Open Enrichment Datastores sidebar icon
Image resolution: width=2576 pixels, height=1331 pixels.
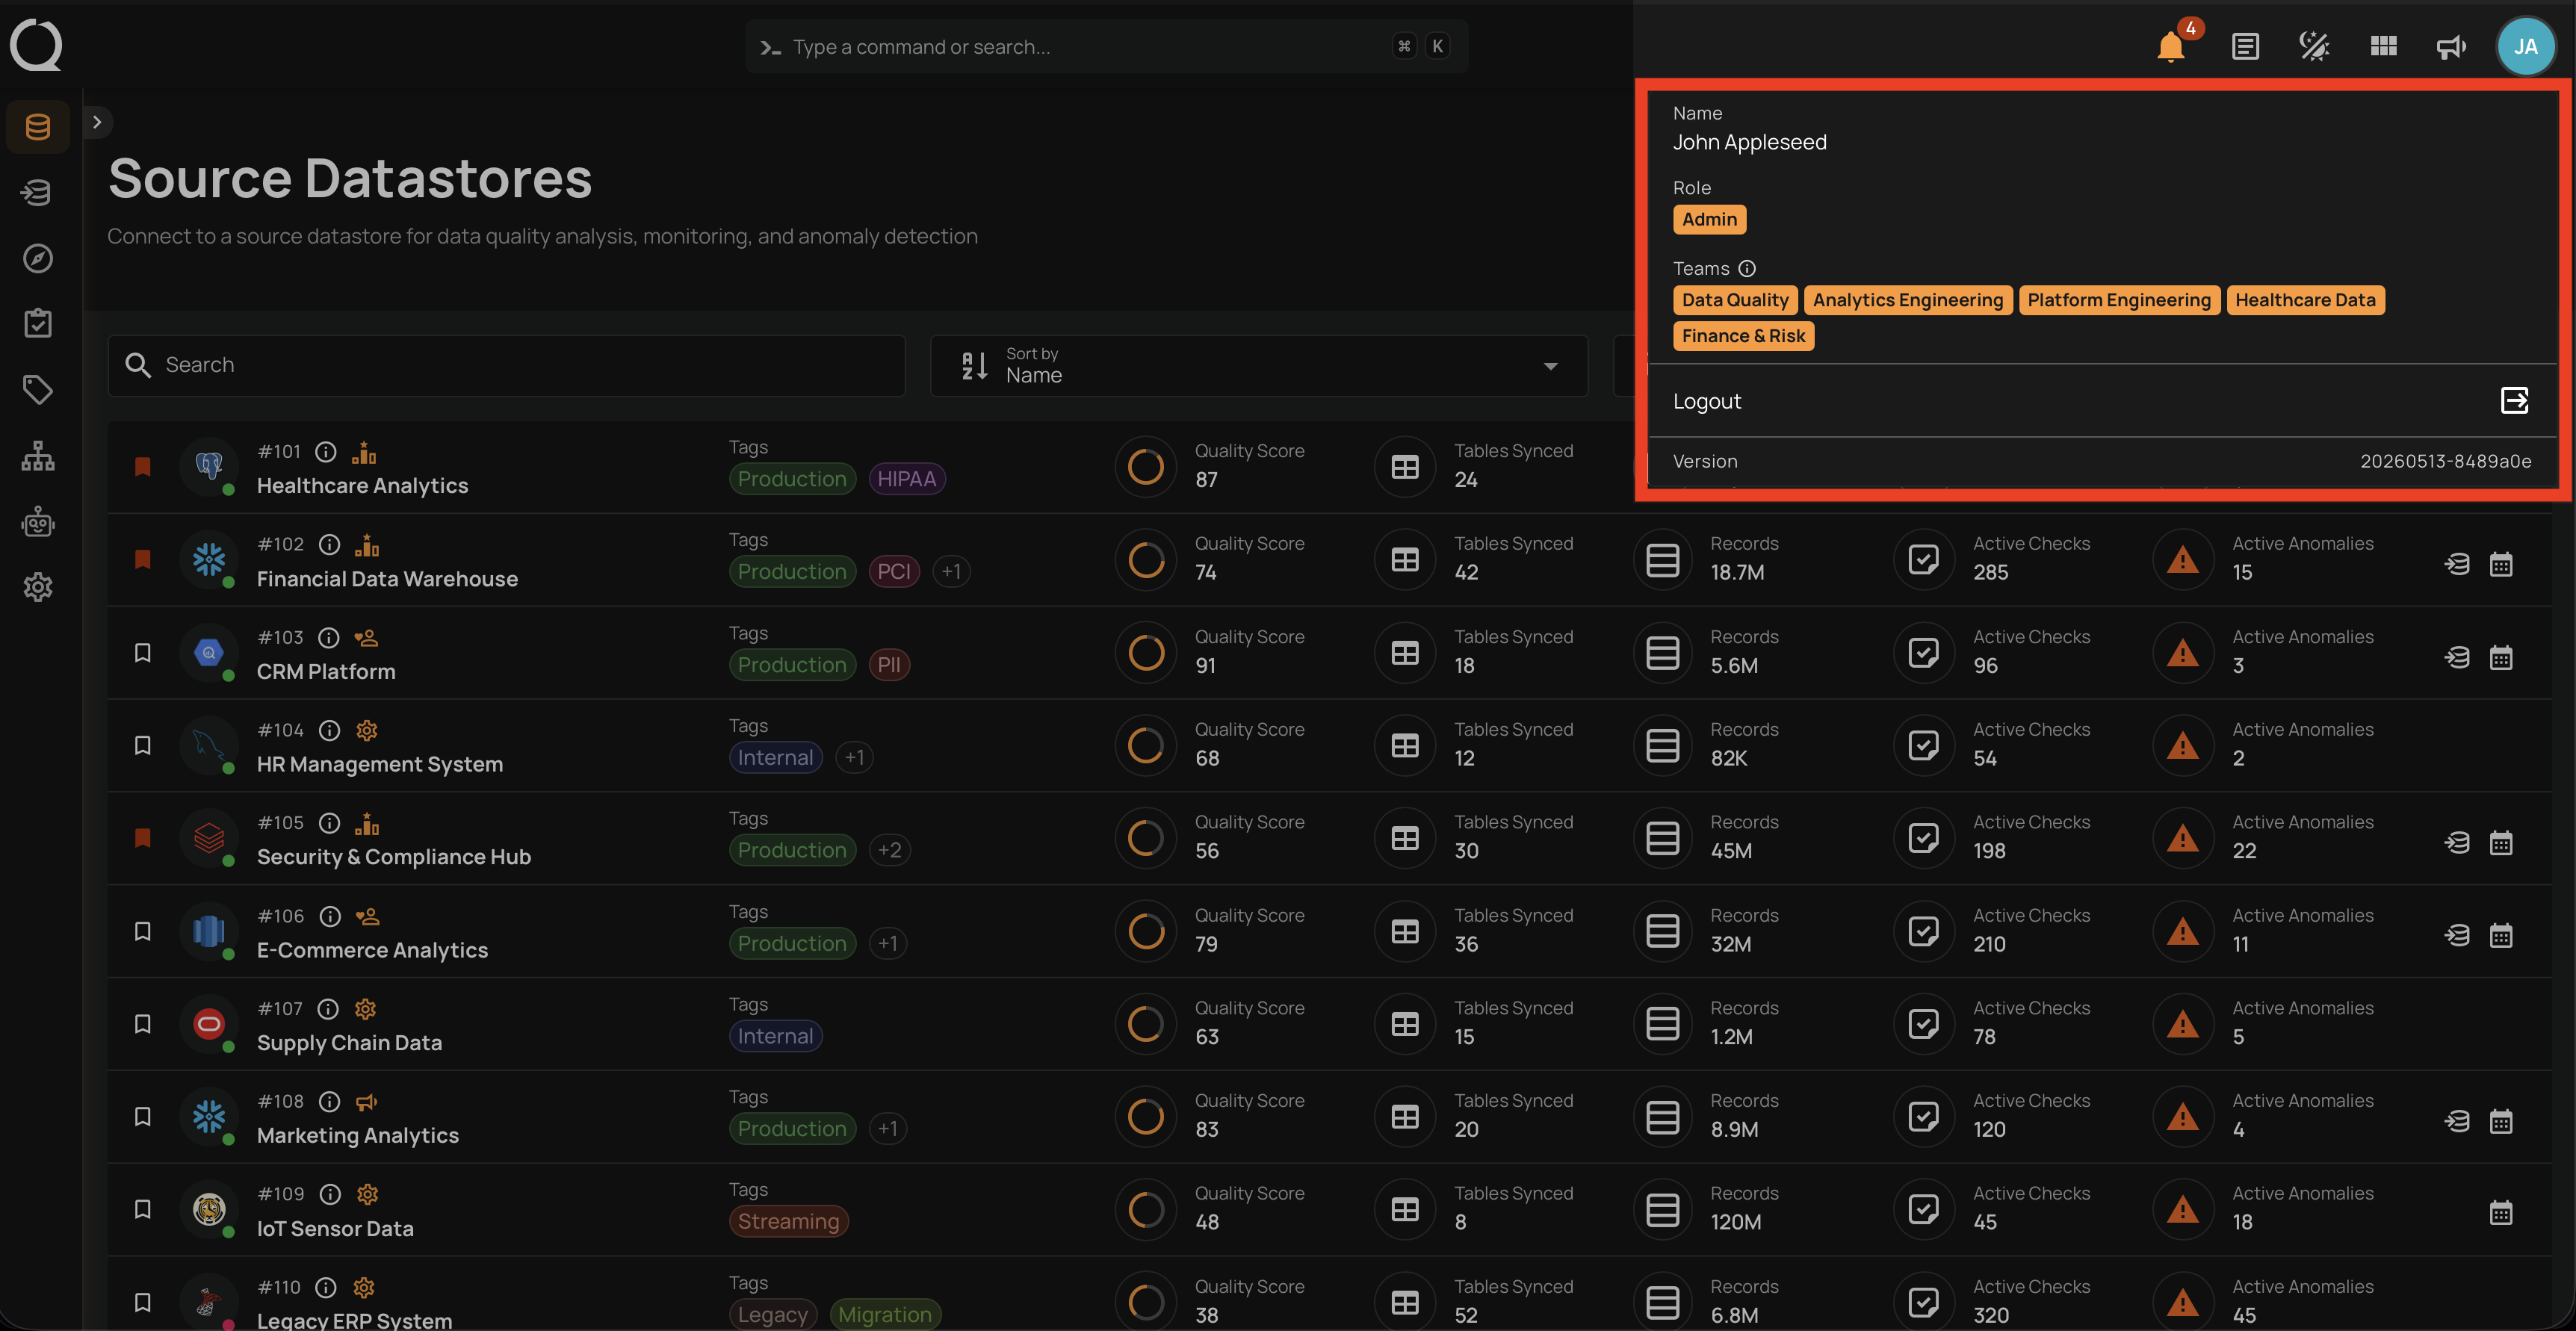pos(38,192)
